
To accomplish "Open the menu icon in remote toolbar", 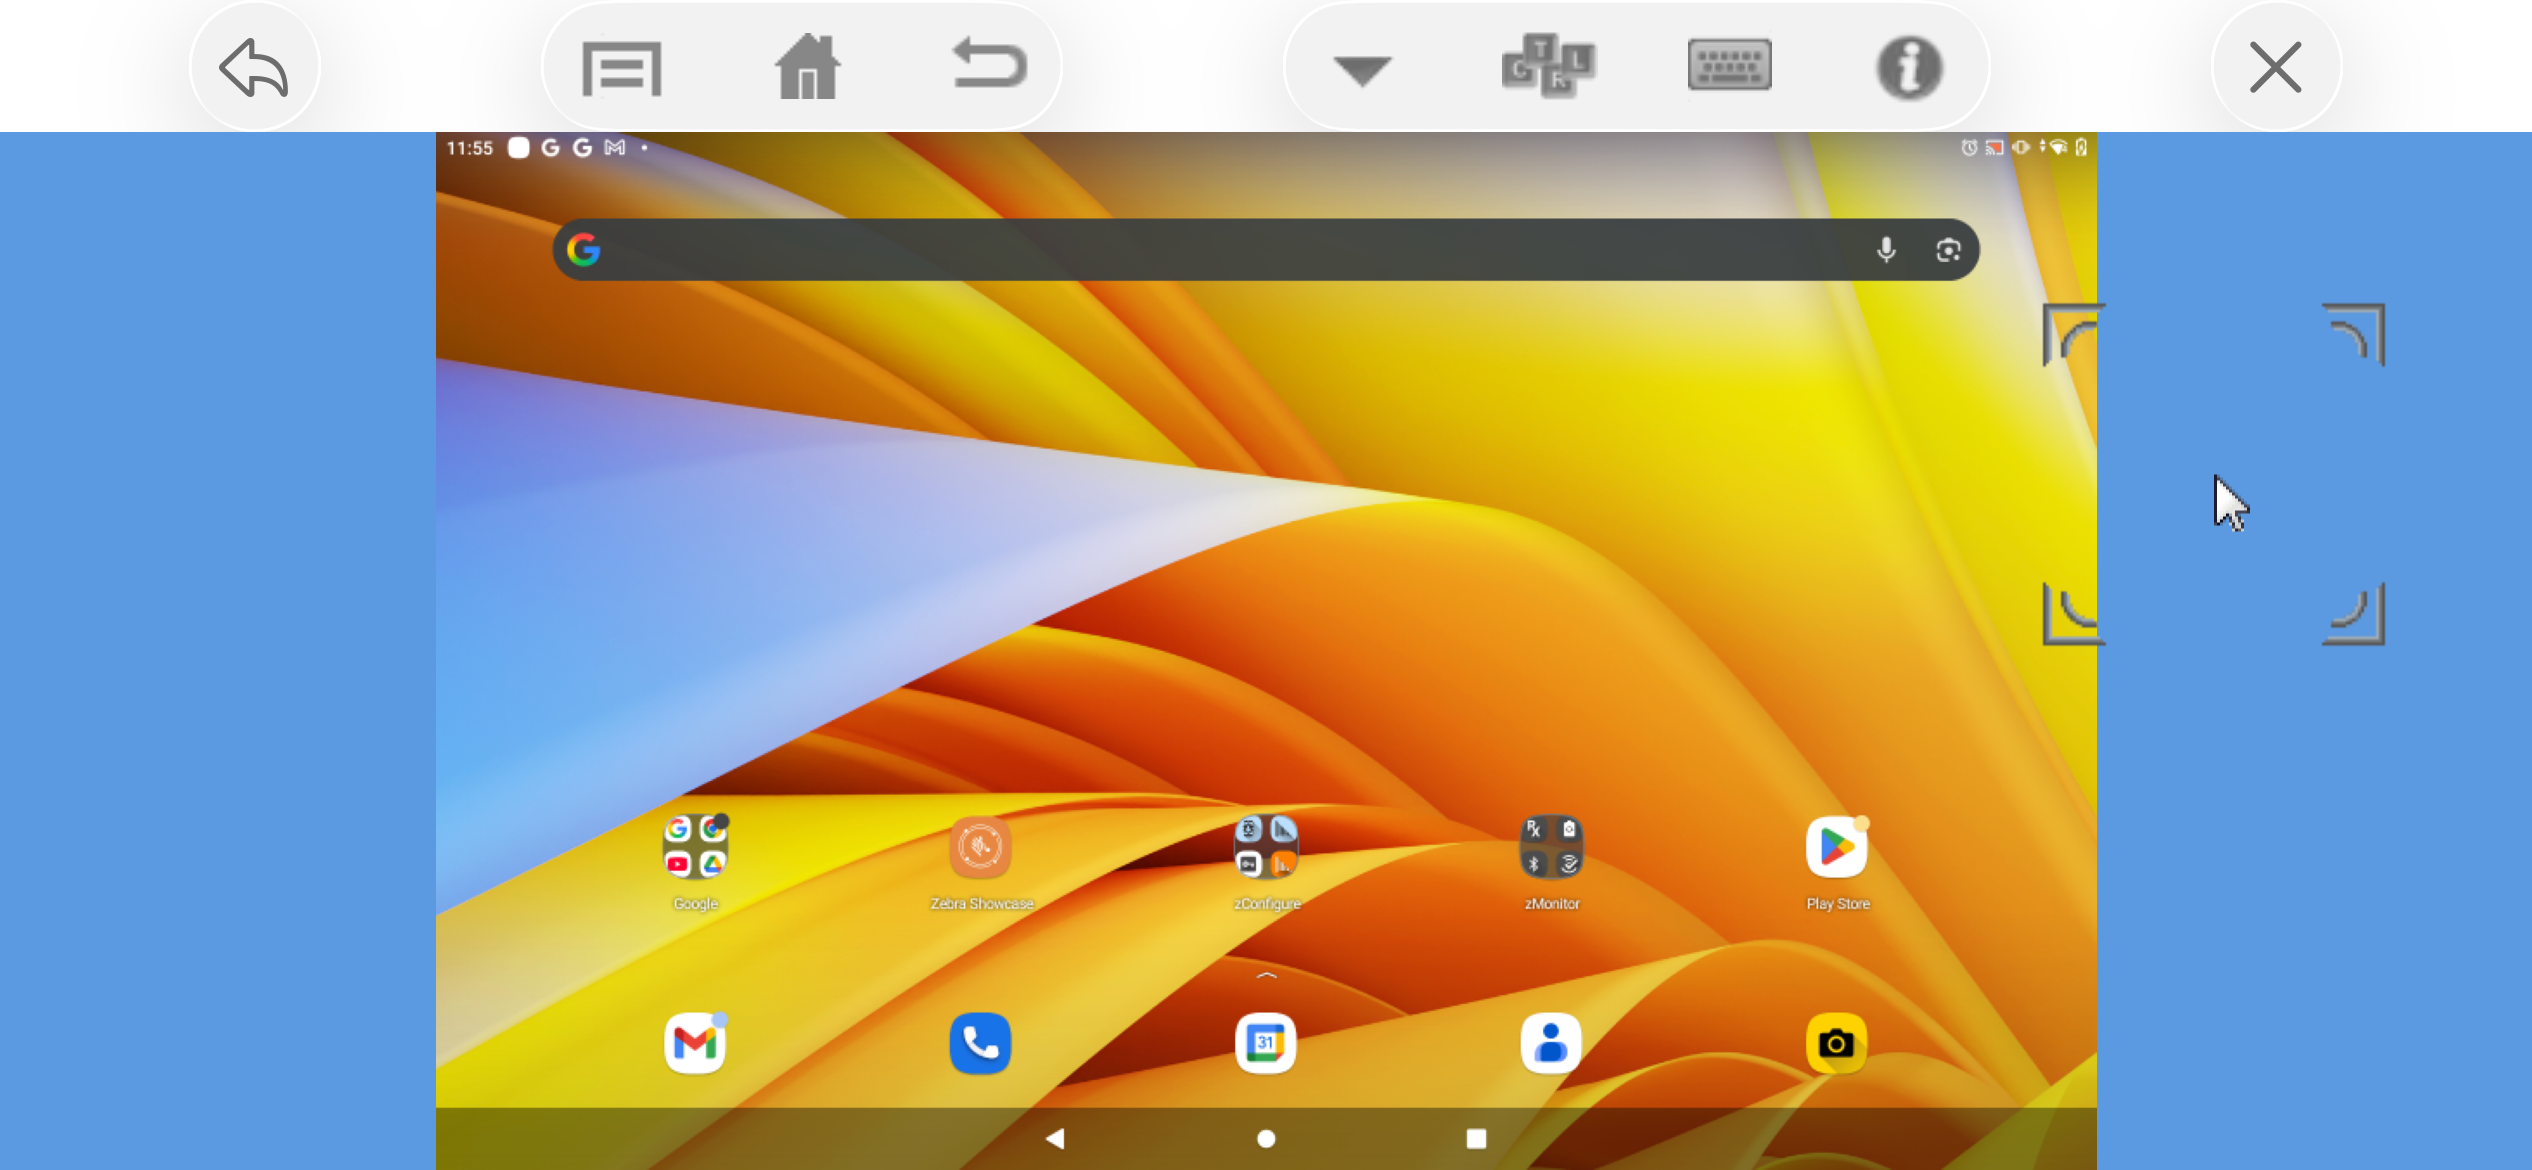I will [621, 68].
